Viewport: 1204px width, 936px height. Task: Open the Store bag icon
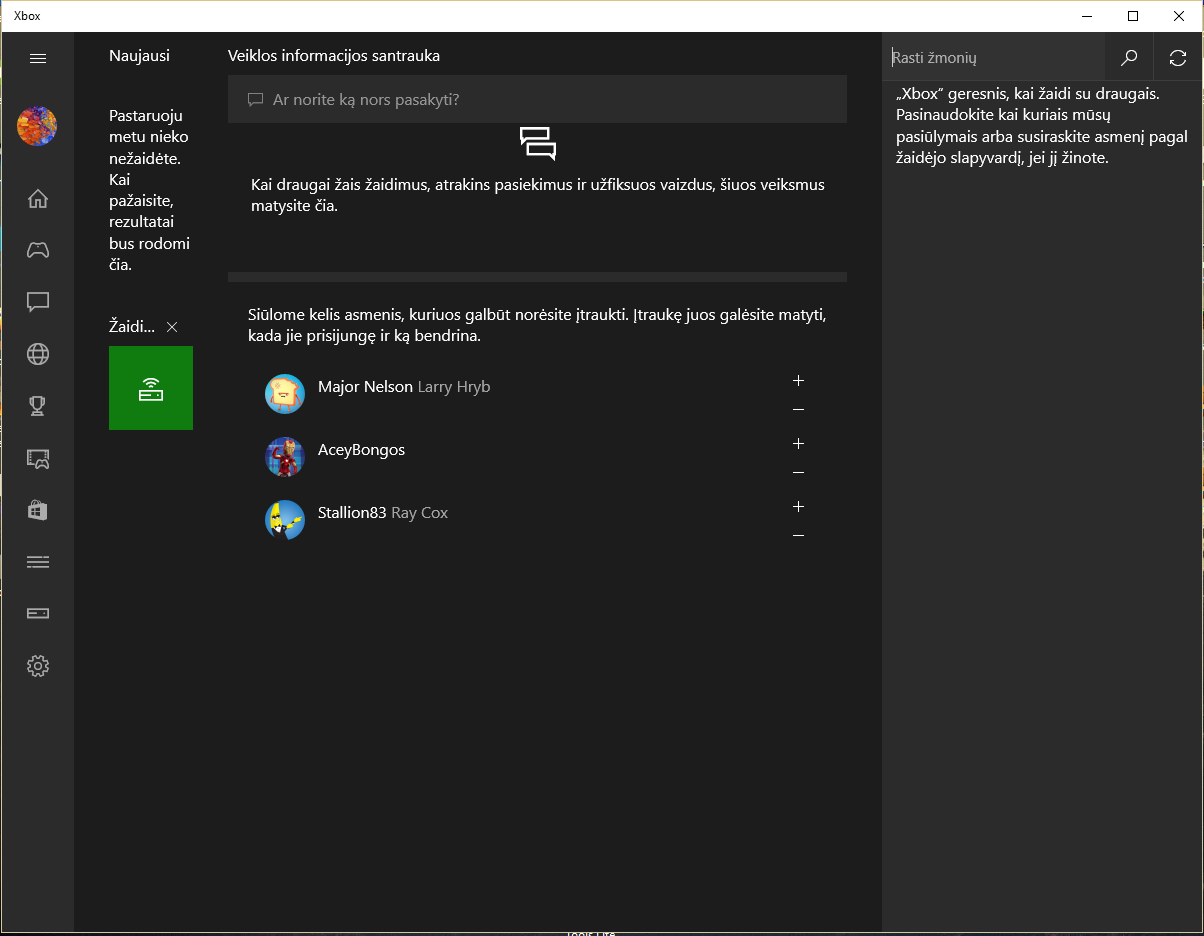[38, 510]
